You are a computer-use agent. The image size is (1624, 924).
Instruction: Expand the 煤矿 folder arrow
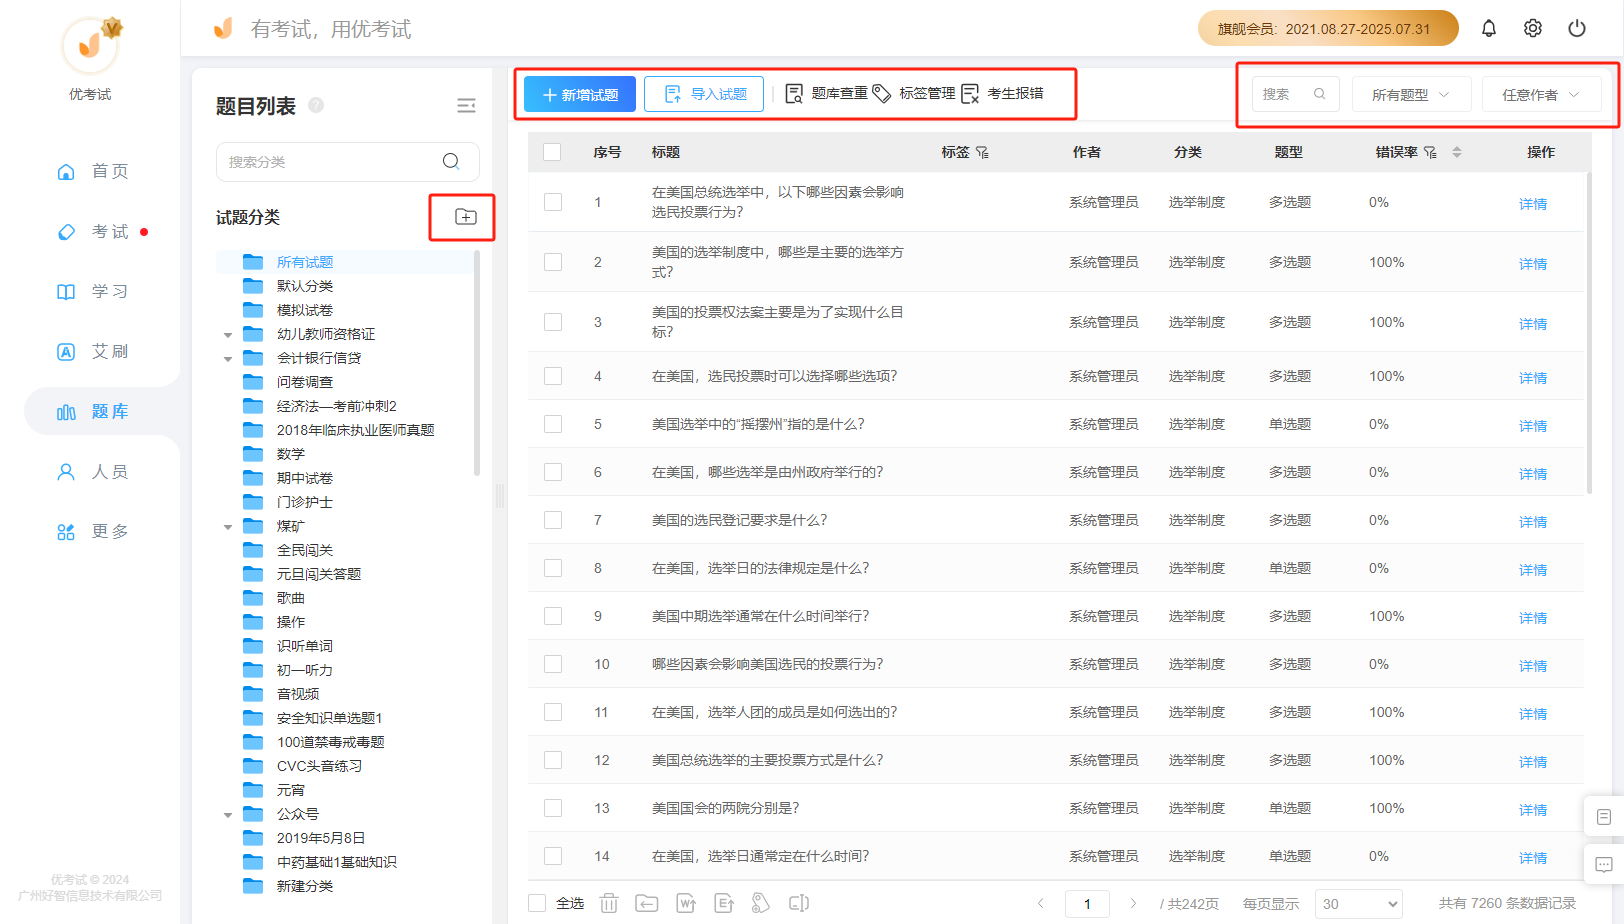pyautogui.click(x=228, y=527)
